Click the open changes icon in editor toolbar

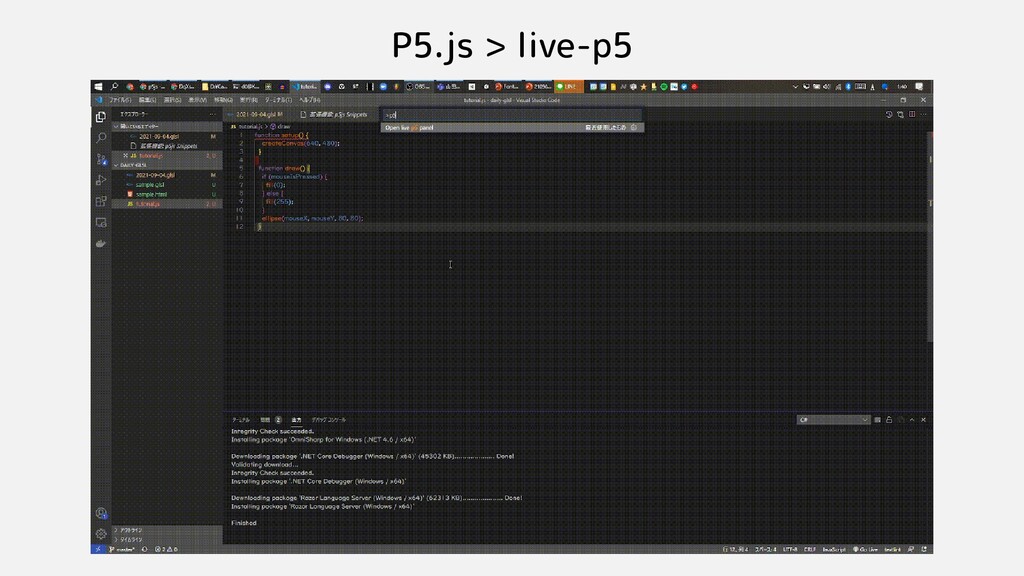[x=901, y=114]
